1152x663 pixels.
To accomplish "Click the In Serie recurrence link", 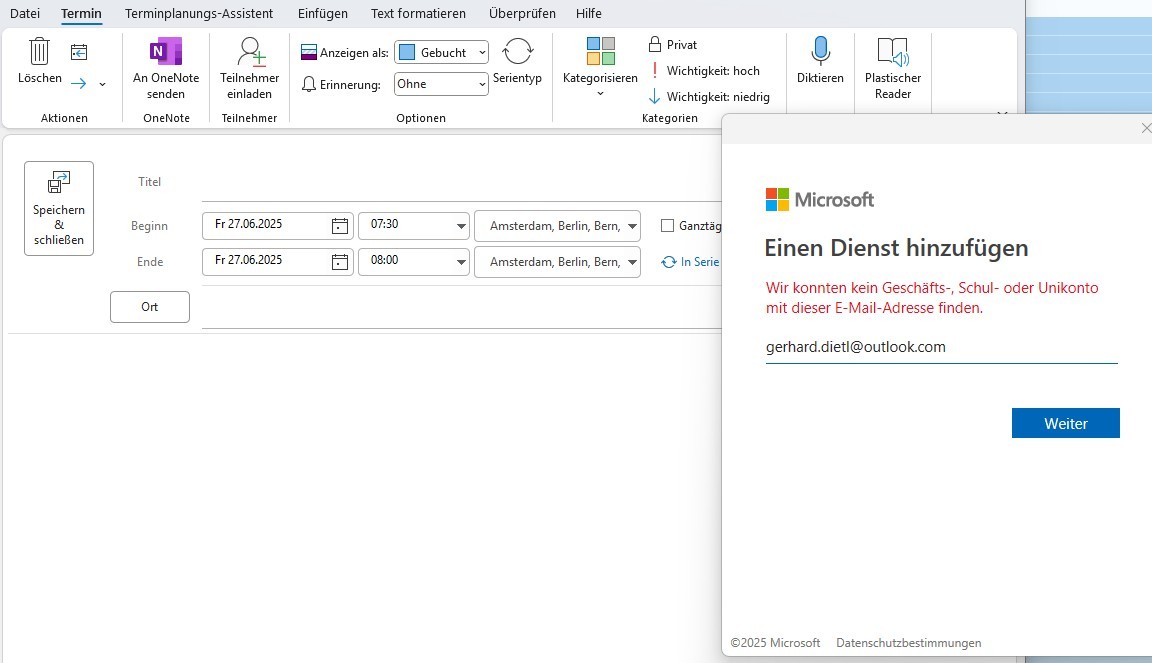I will coord(690,262).
